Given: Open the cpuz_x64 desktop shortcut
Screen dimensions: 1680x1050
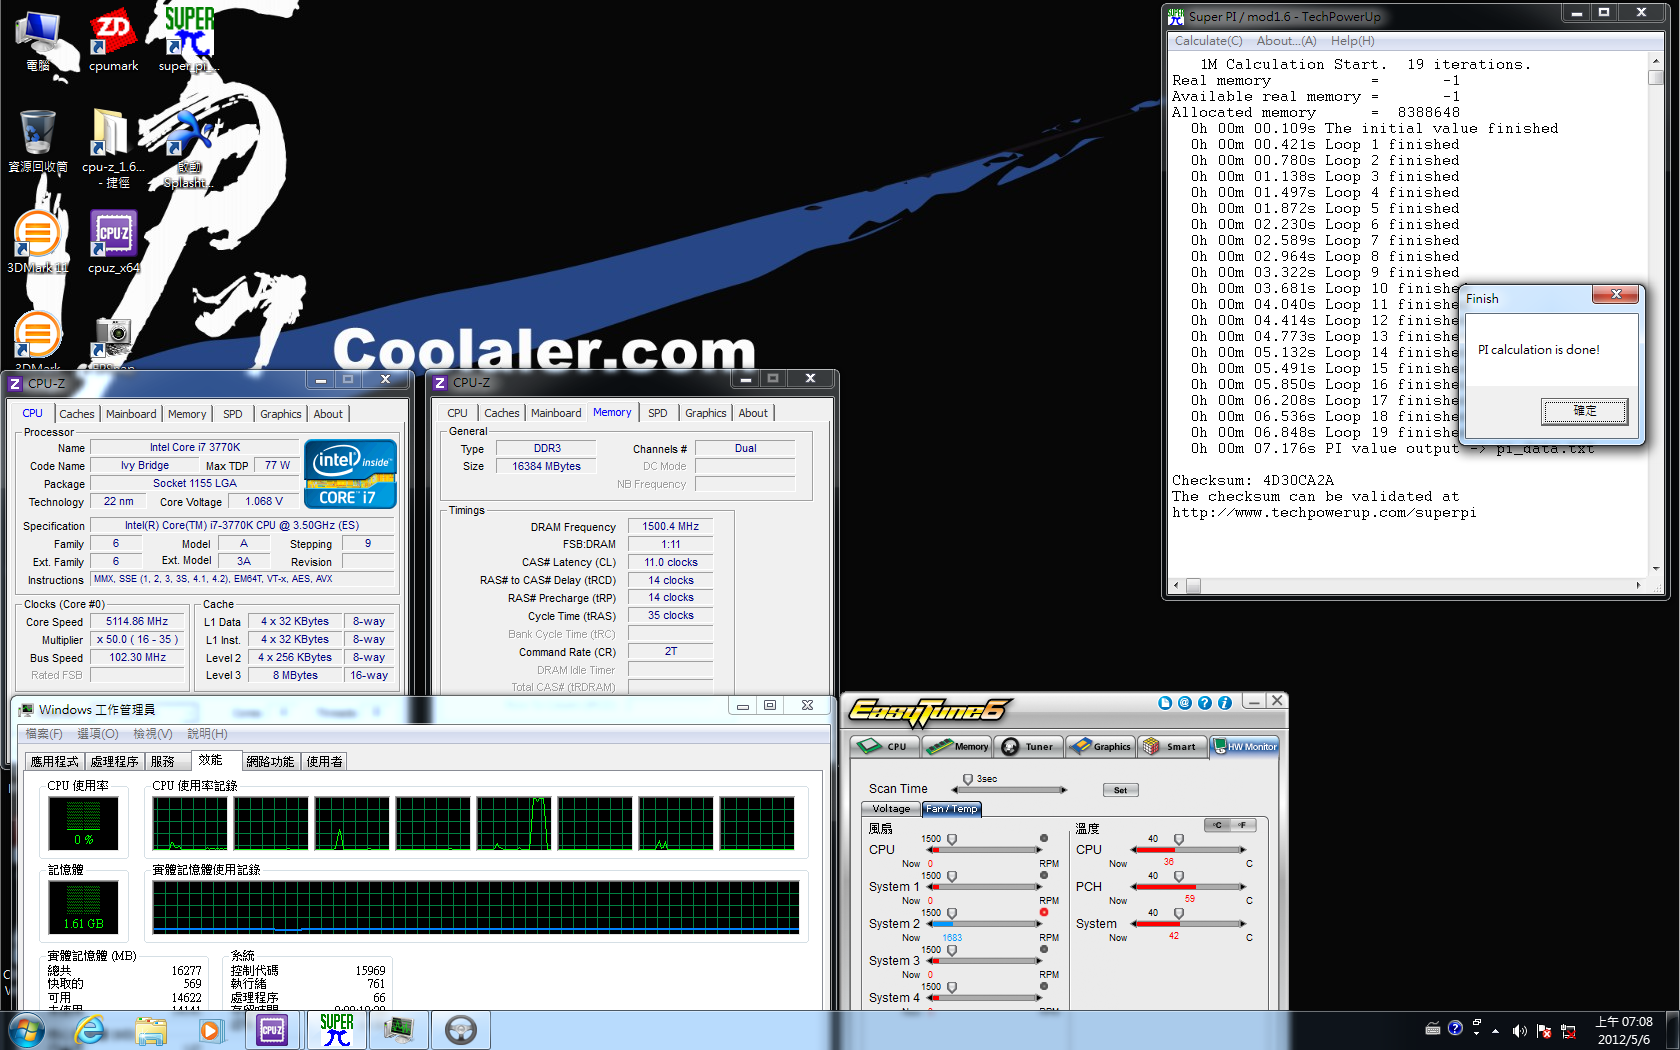Looking at the screenshot, I should (x=113, y=242).
